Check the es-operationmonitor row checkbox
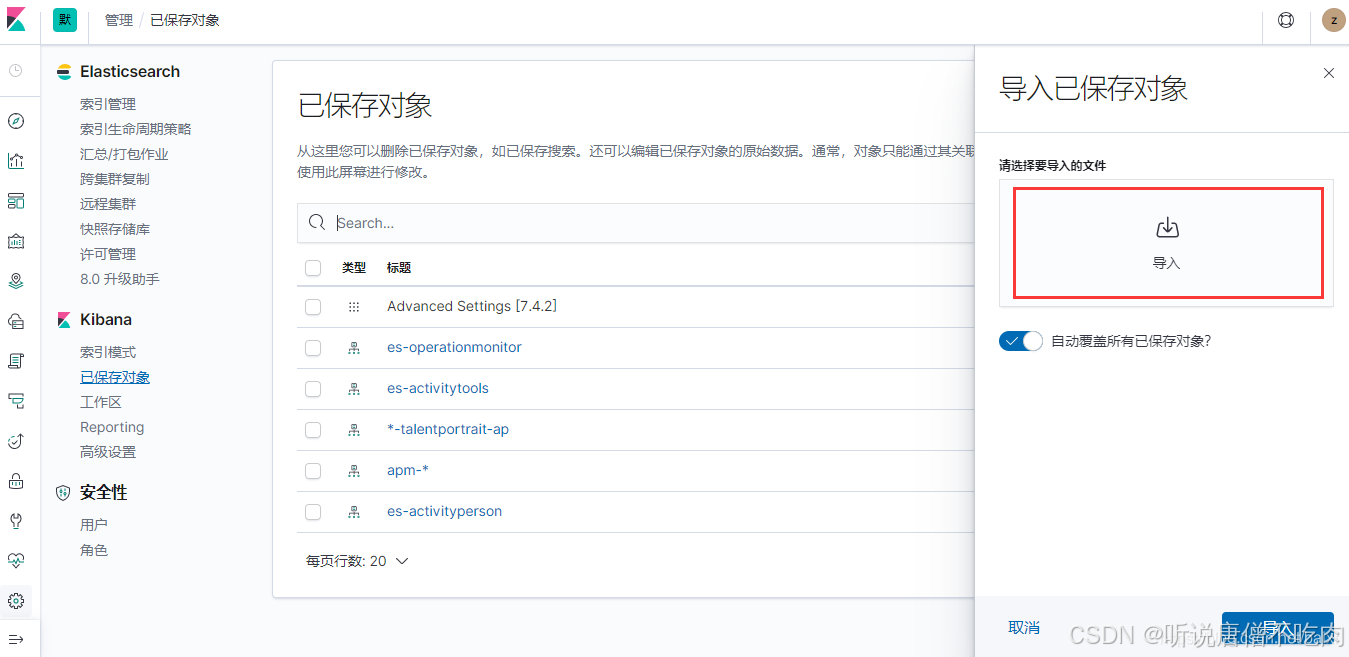The image size is (1349, 657). (x=313, y=348)
